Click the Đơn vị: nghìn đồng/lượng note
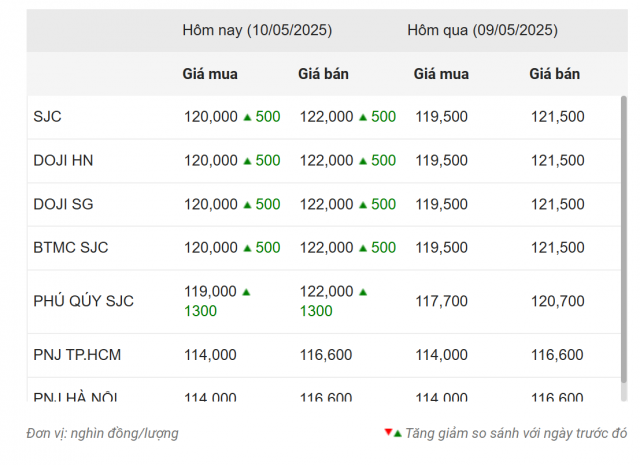 [x=102, y=433]
